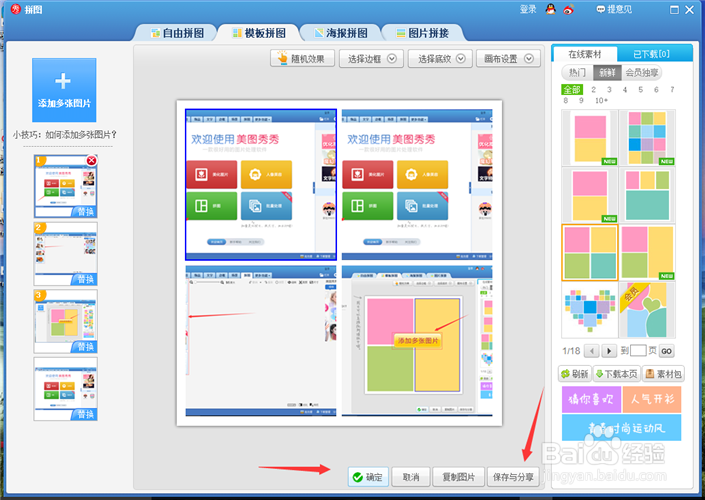Choose the three-top one-bottom template
Image resolution: width=705 pixels, height=500 pixels.
(647, 195)
